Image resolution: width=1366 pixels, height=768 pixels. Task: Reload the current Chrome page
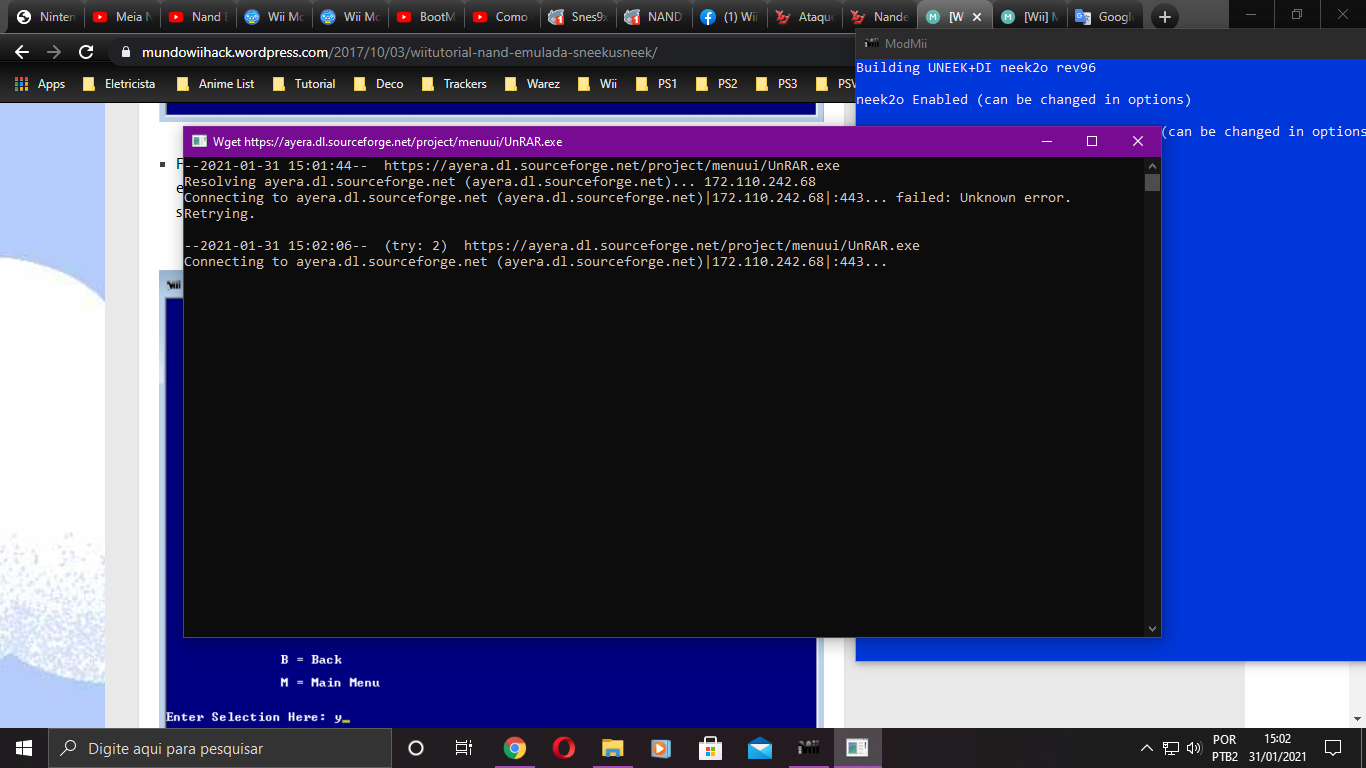tap(86, 52)
